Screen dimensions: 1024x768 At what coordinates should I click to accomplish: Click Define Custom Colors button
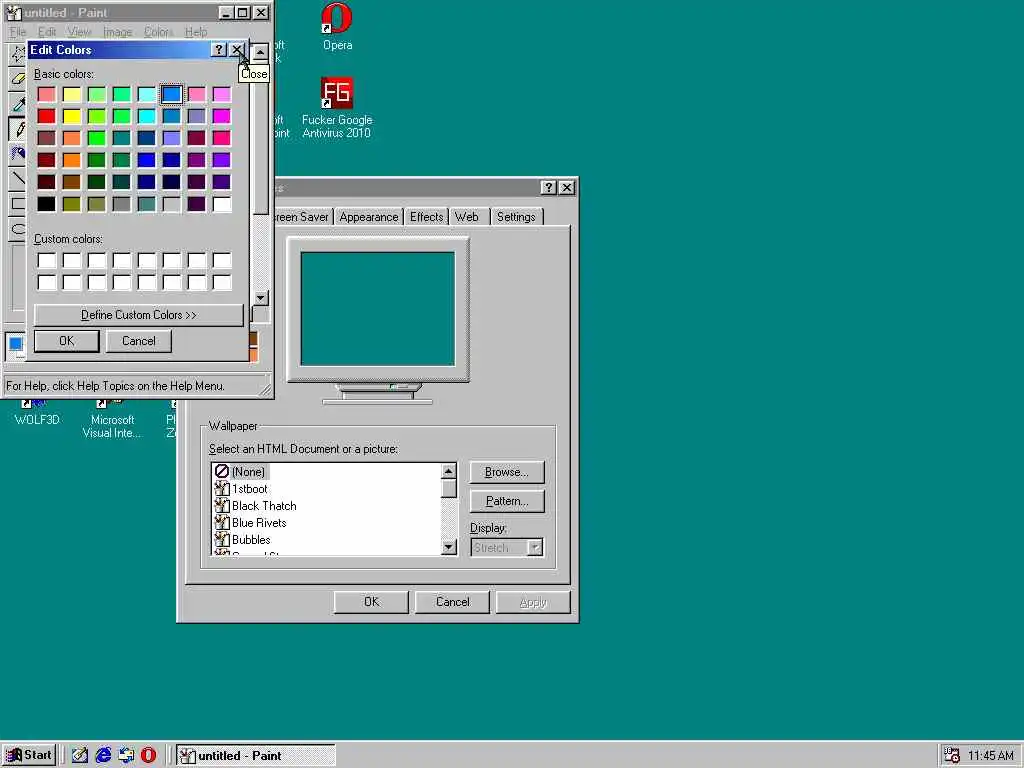pos(138,315)
